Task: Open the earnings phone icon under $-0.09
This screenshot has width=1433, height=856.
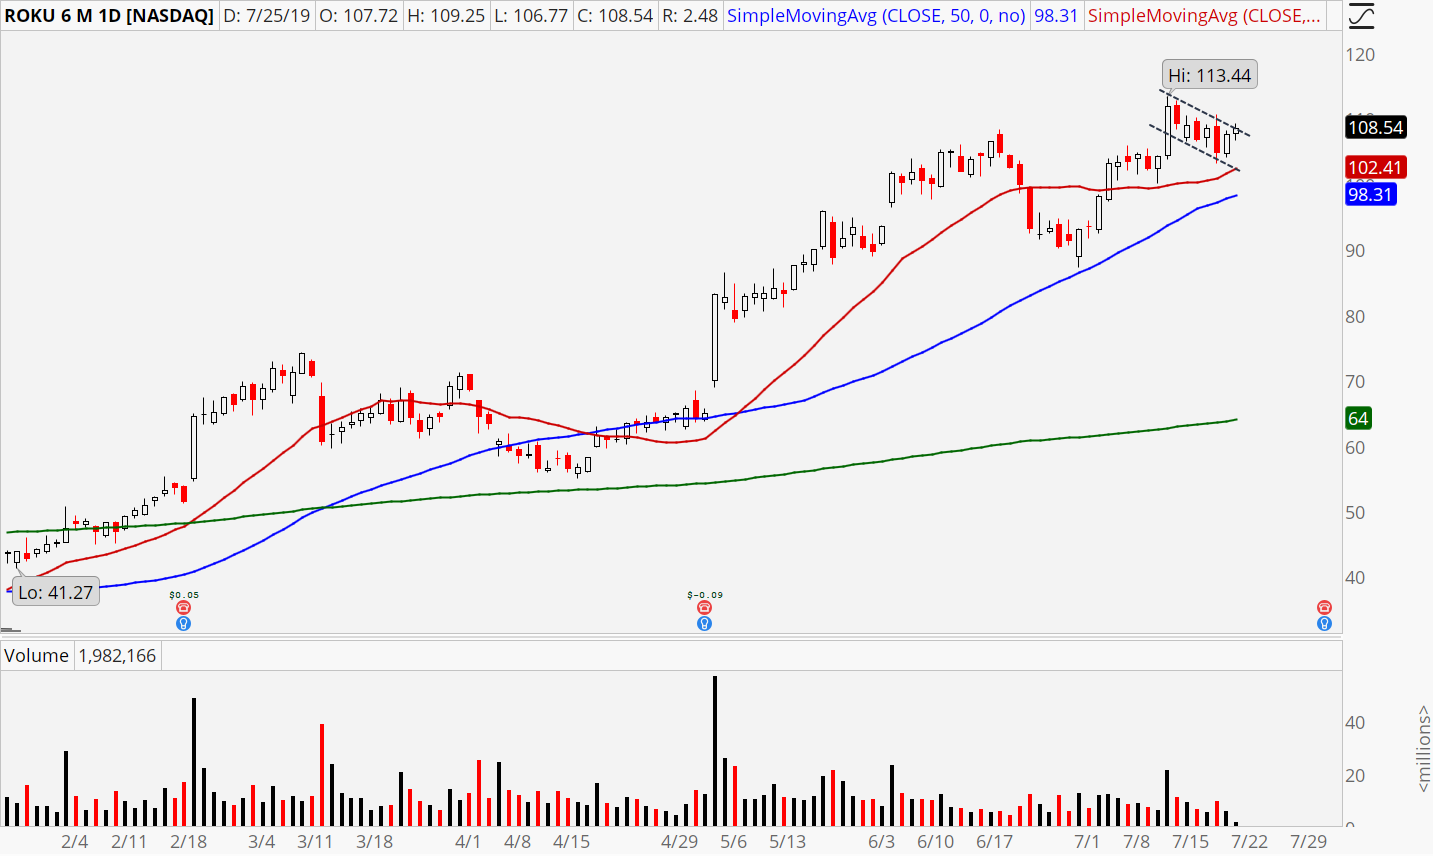Action: pos(705,608)
